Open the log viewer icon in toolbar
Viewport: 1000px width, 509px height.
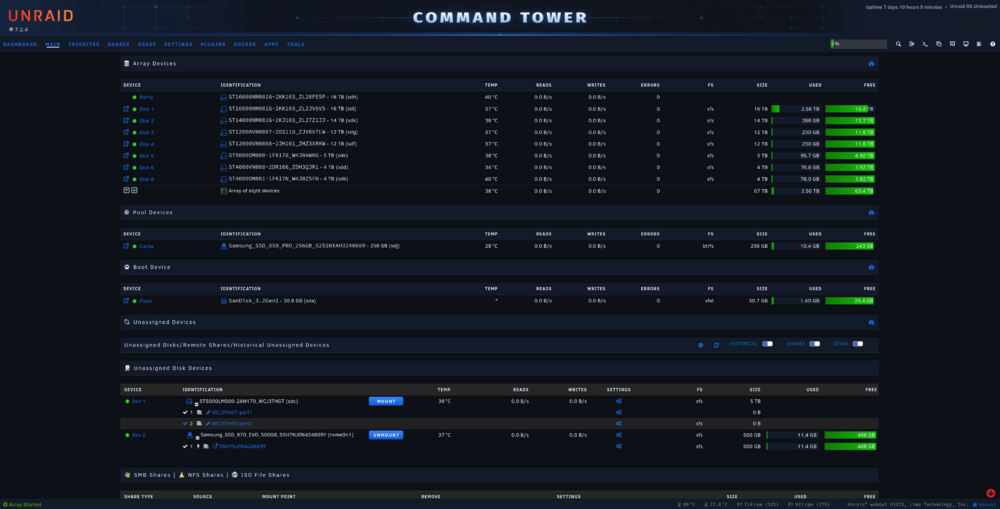pos(979,44)
